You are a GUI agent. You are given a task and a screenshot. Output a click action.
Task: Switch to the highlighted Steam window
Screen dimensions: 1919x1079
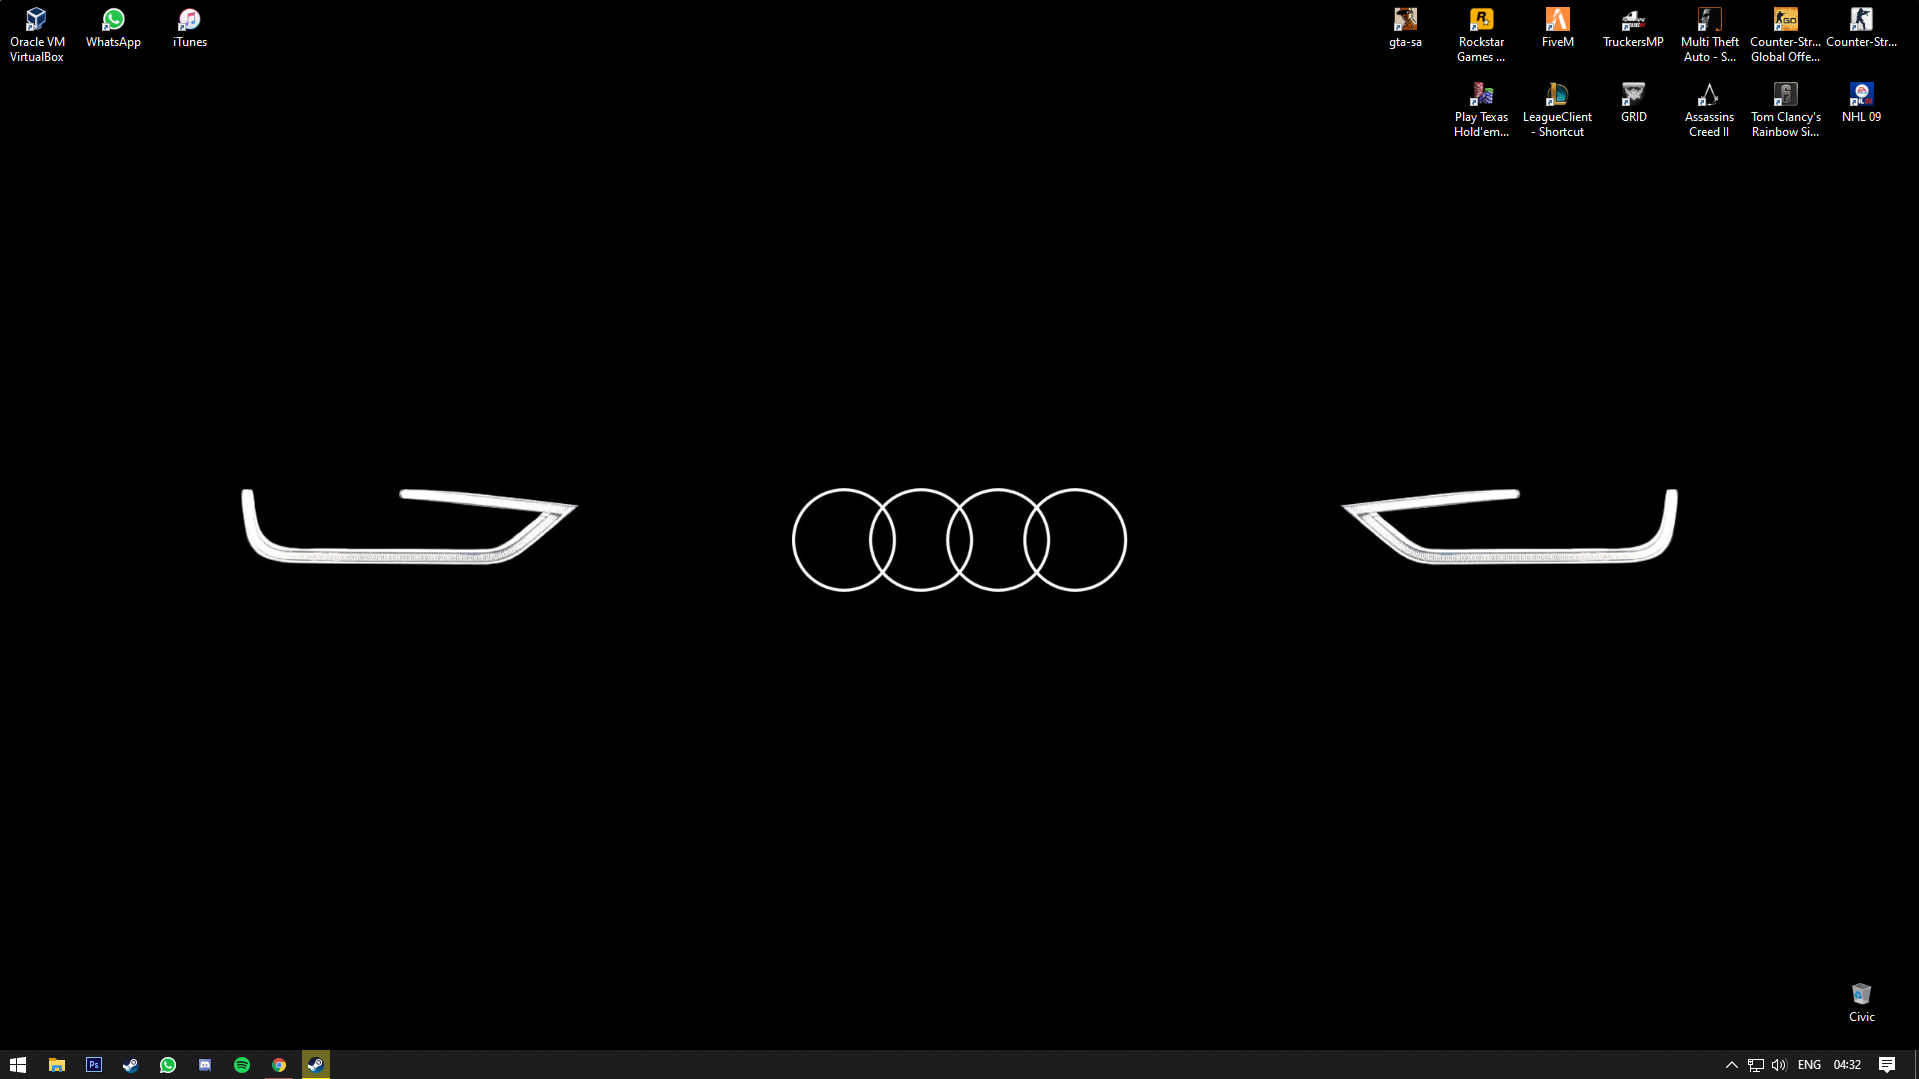point(315,1065)
